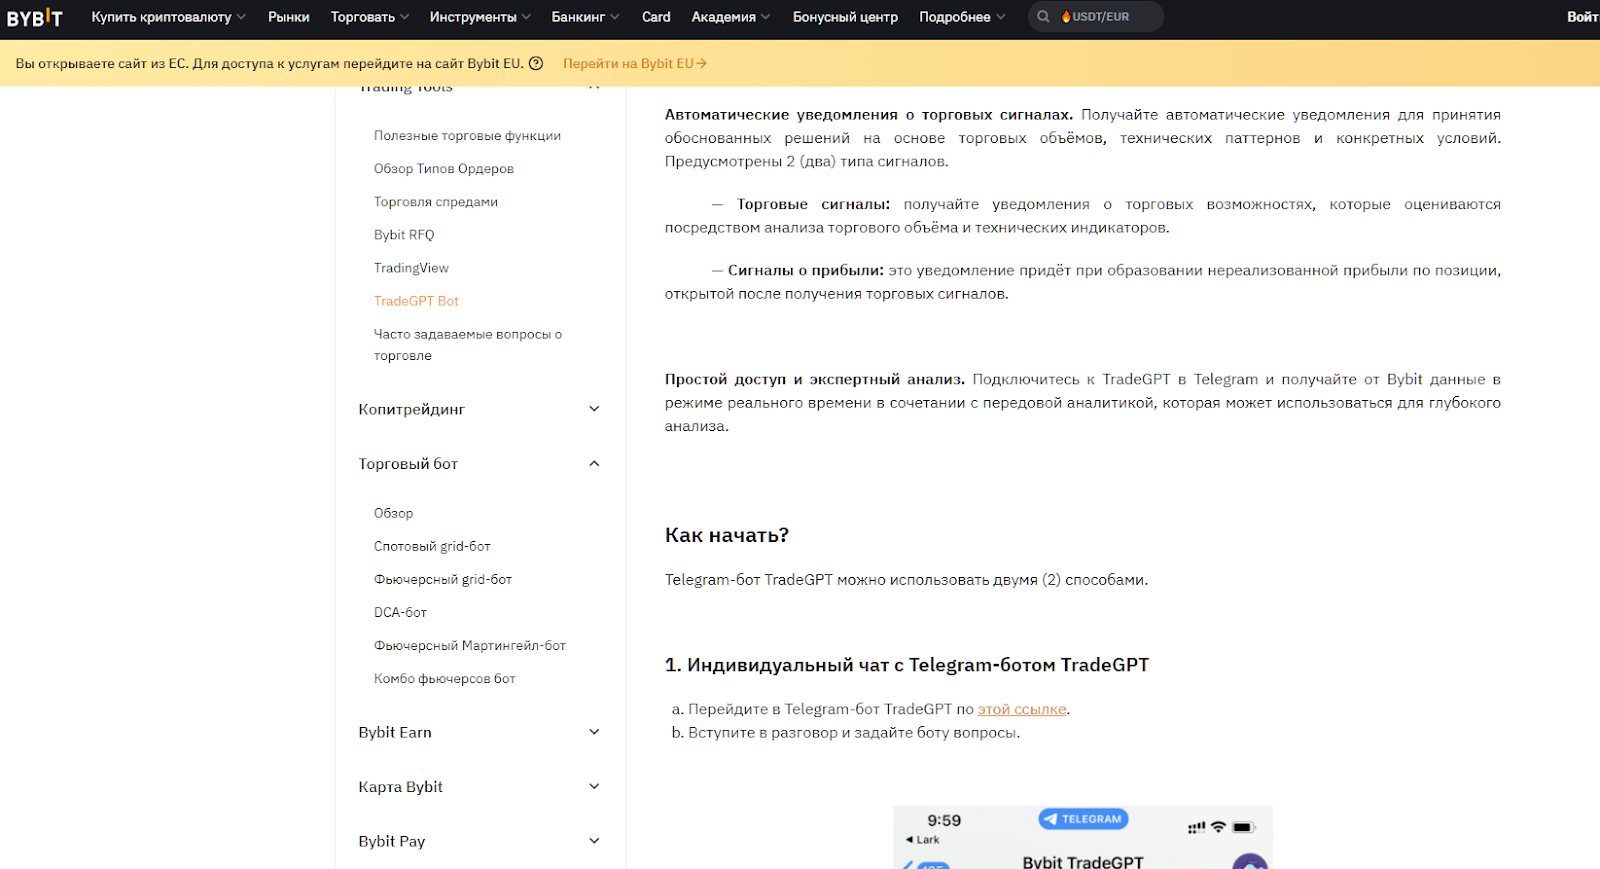Expand the Bybit Earn sidebar section

click(x=594, y=732)
